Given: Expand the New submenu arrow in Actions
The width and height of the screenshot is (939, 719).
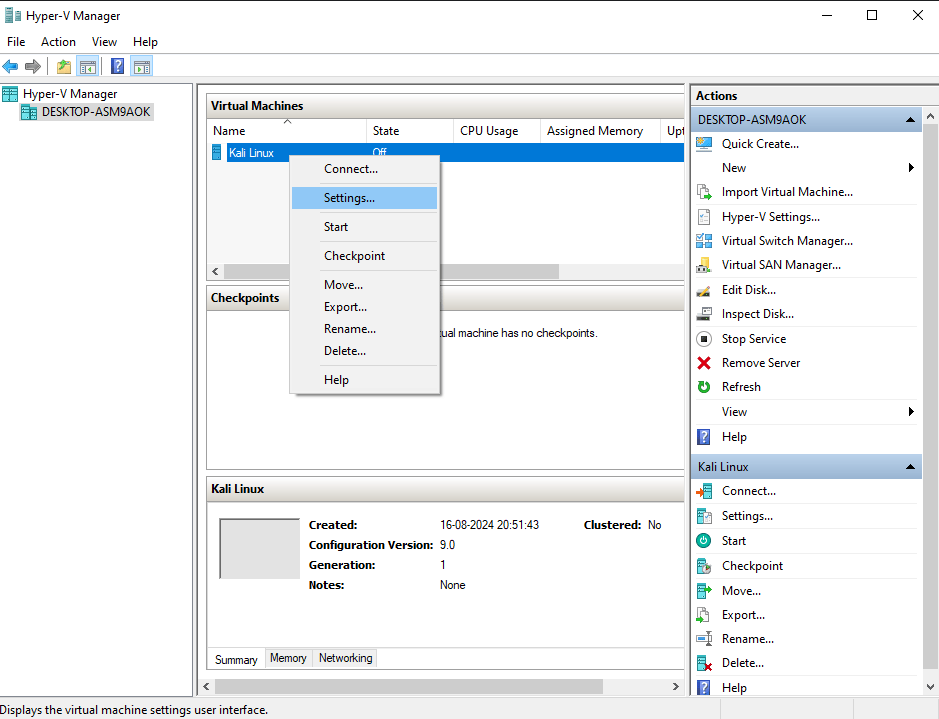Looking at the screenshot, I should click(x=911, y=168).
